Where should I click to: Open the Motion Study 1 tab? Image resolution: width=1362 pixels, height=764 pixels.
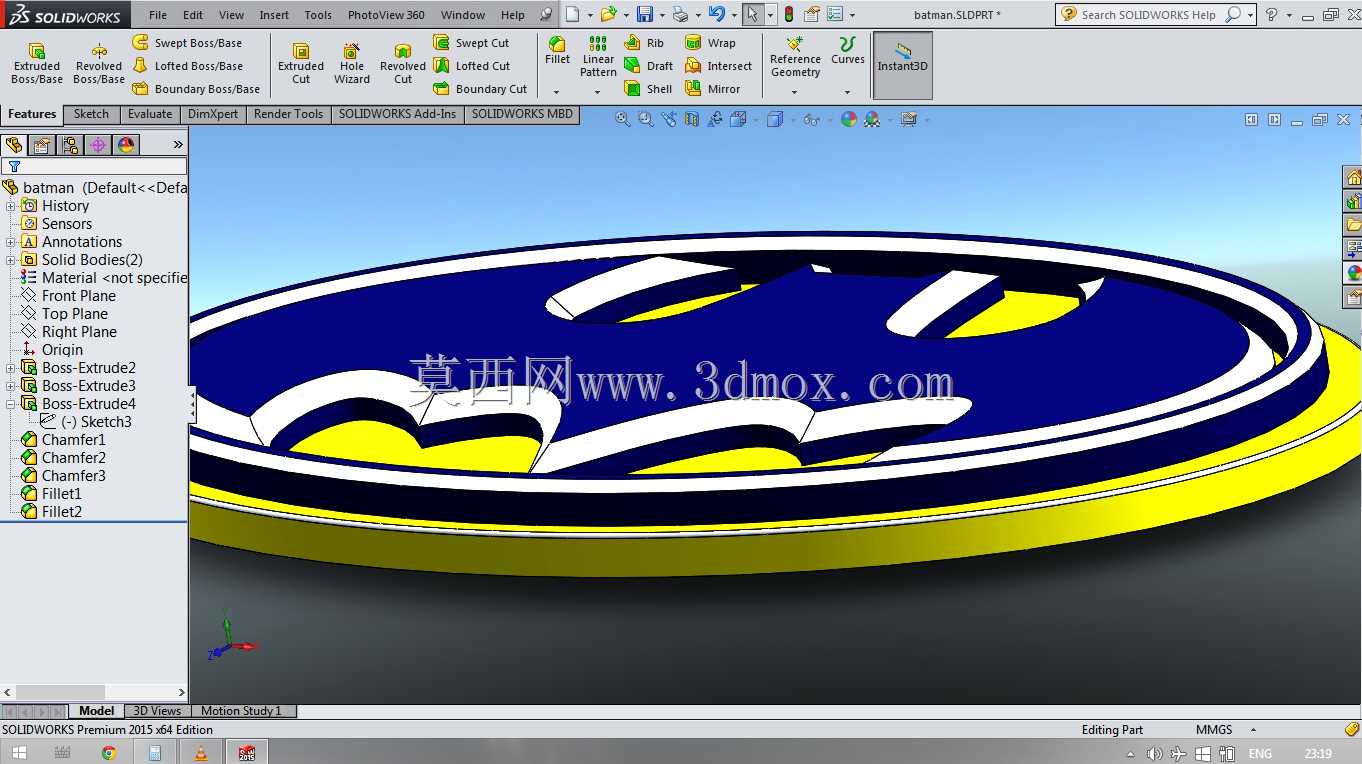[241, 711]
